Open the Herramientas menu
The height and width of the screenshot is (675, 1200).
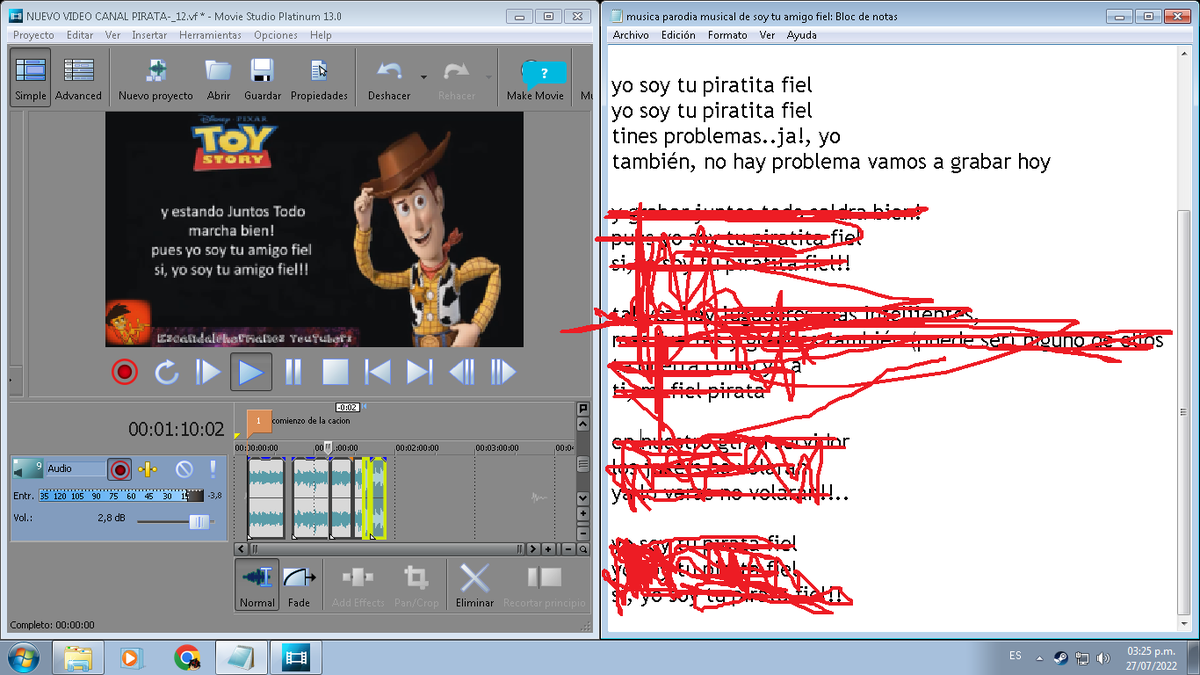210,35
